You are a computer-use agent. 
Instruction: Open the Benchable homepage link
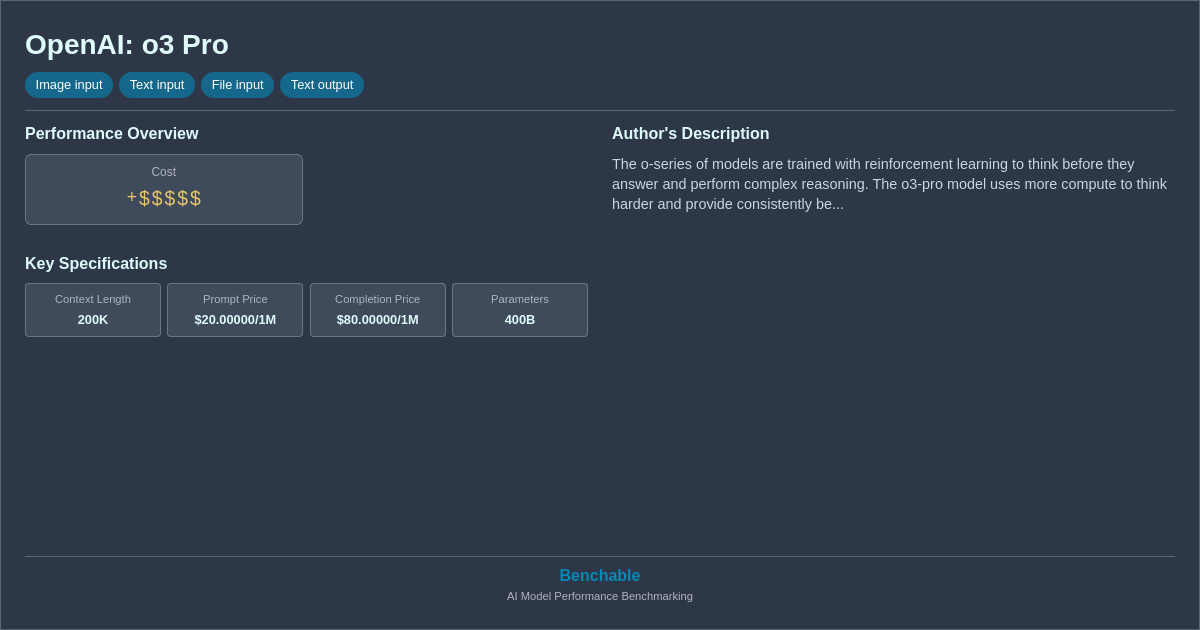coord(599,575)
